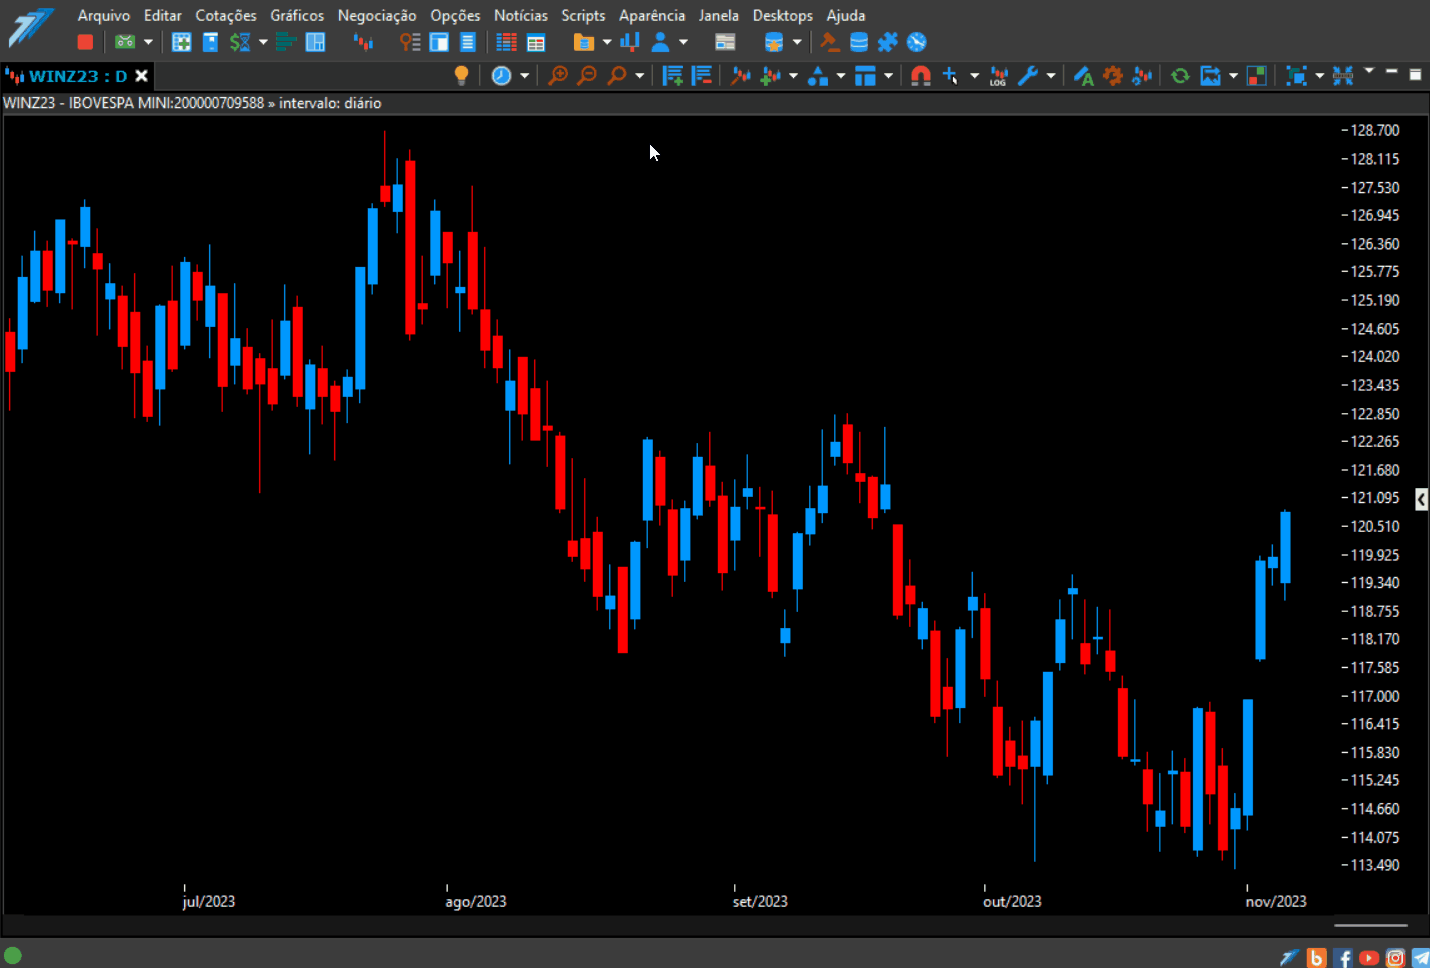The width and height of the screenshot is (1430, 968).
Task: Zoom in with the plus magnifier
Action: (x=558, y=76)
